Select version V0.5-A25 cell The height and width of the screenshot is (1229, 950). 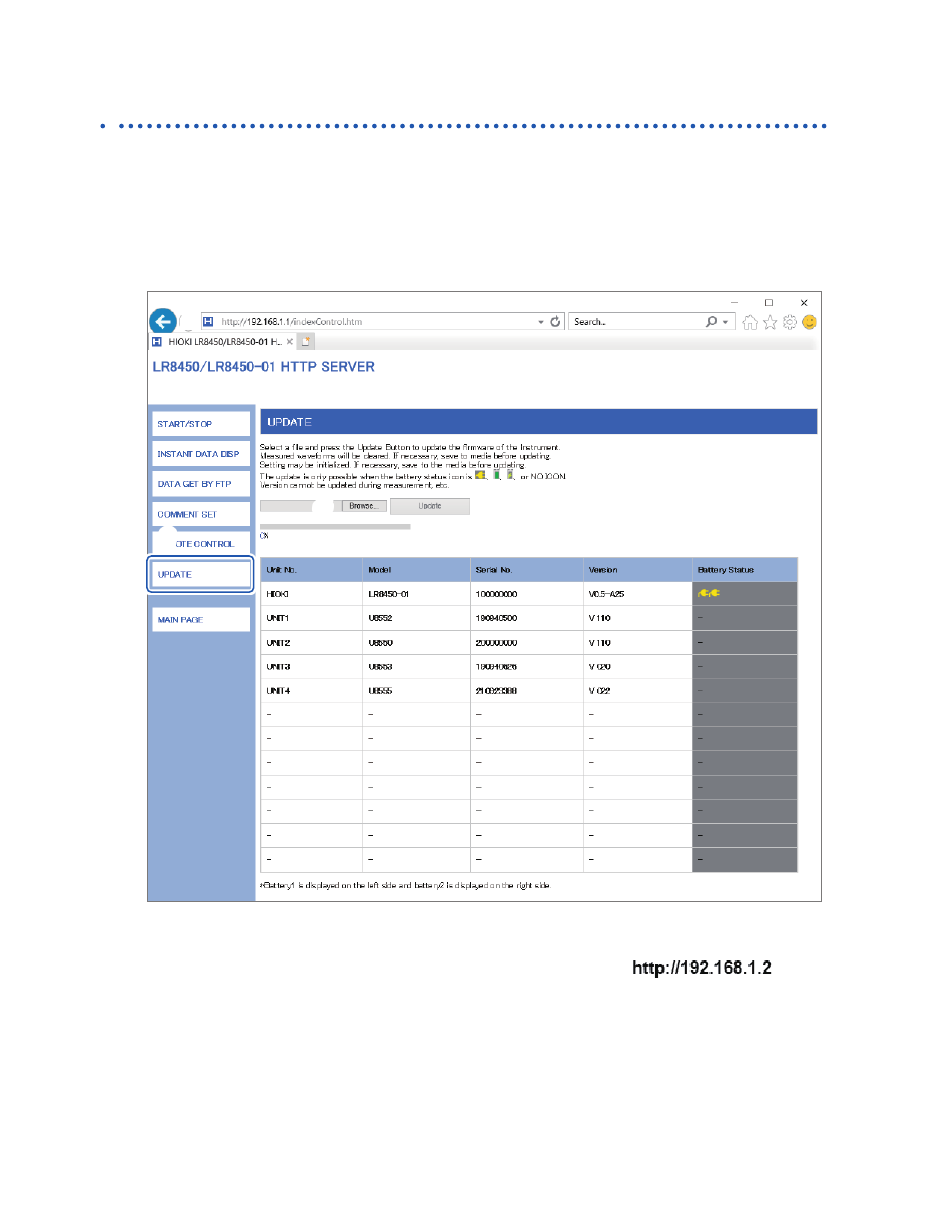637,594
